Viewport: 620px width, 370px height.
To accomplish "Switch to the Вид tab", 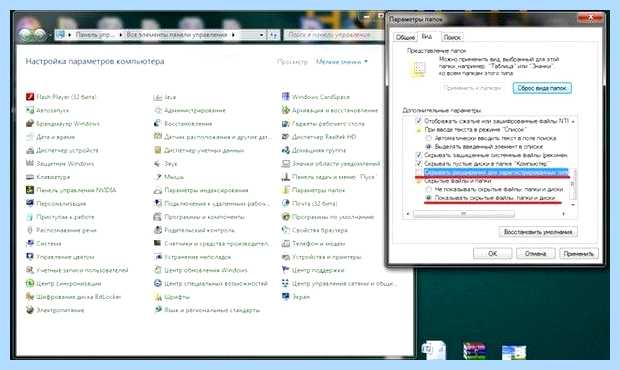I will (427, 37).
